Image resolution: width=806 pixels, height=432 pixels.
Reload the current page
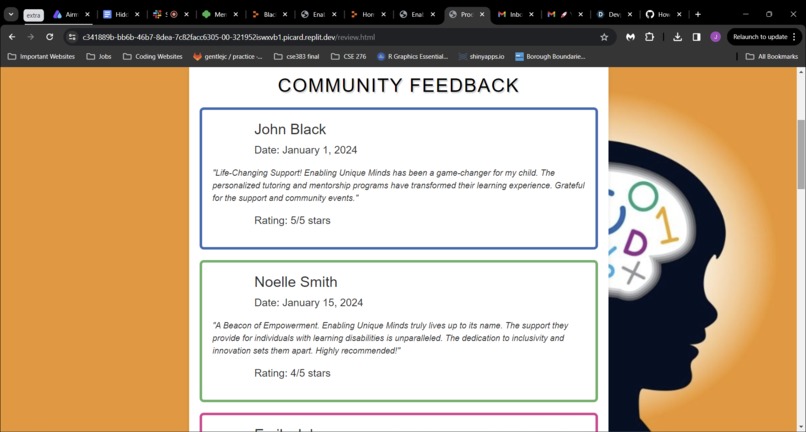pyautogui.click(x=49, y=37)
